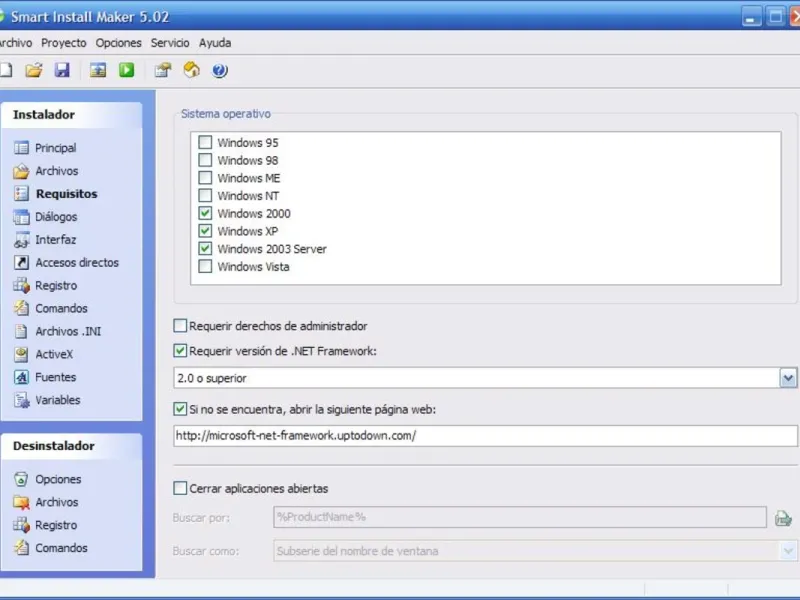Toggle the 'Si no se encuentra' web page checkbox
The width and height of the screenshot is (800, 600).
pos(180,409)
